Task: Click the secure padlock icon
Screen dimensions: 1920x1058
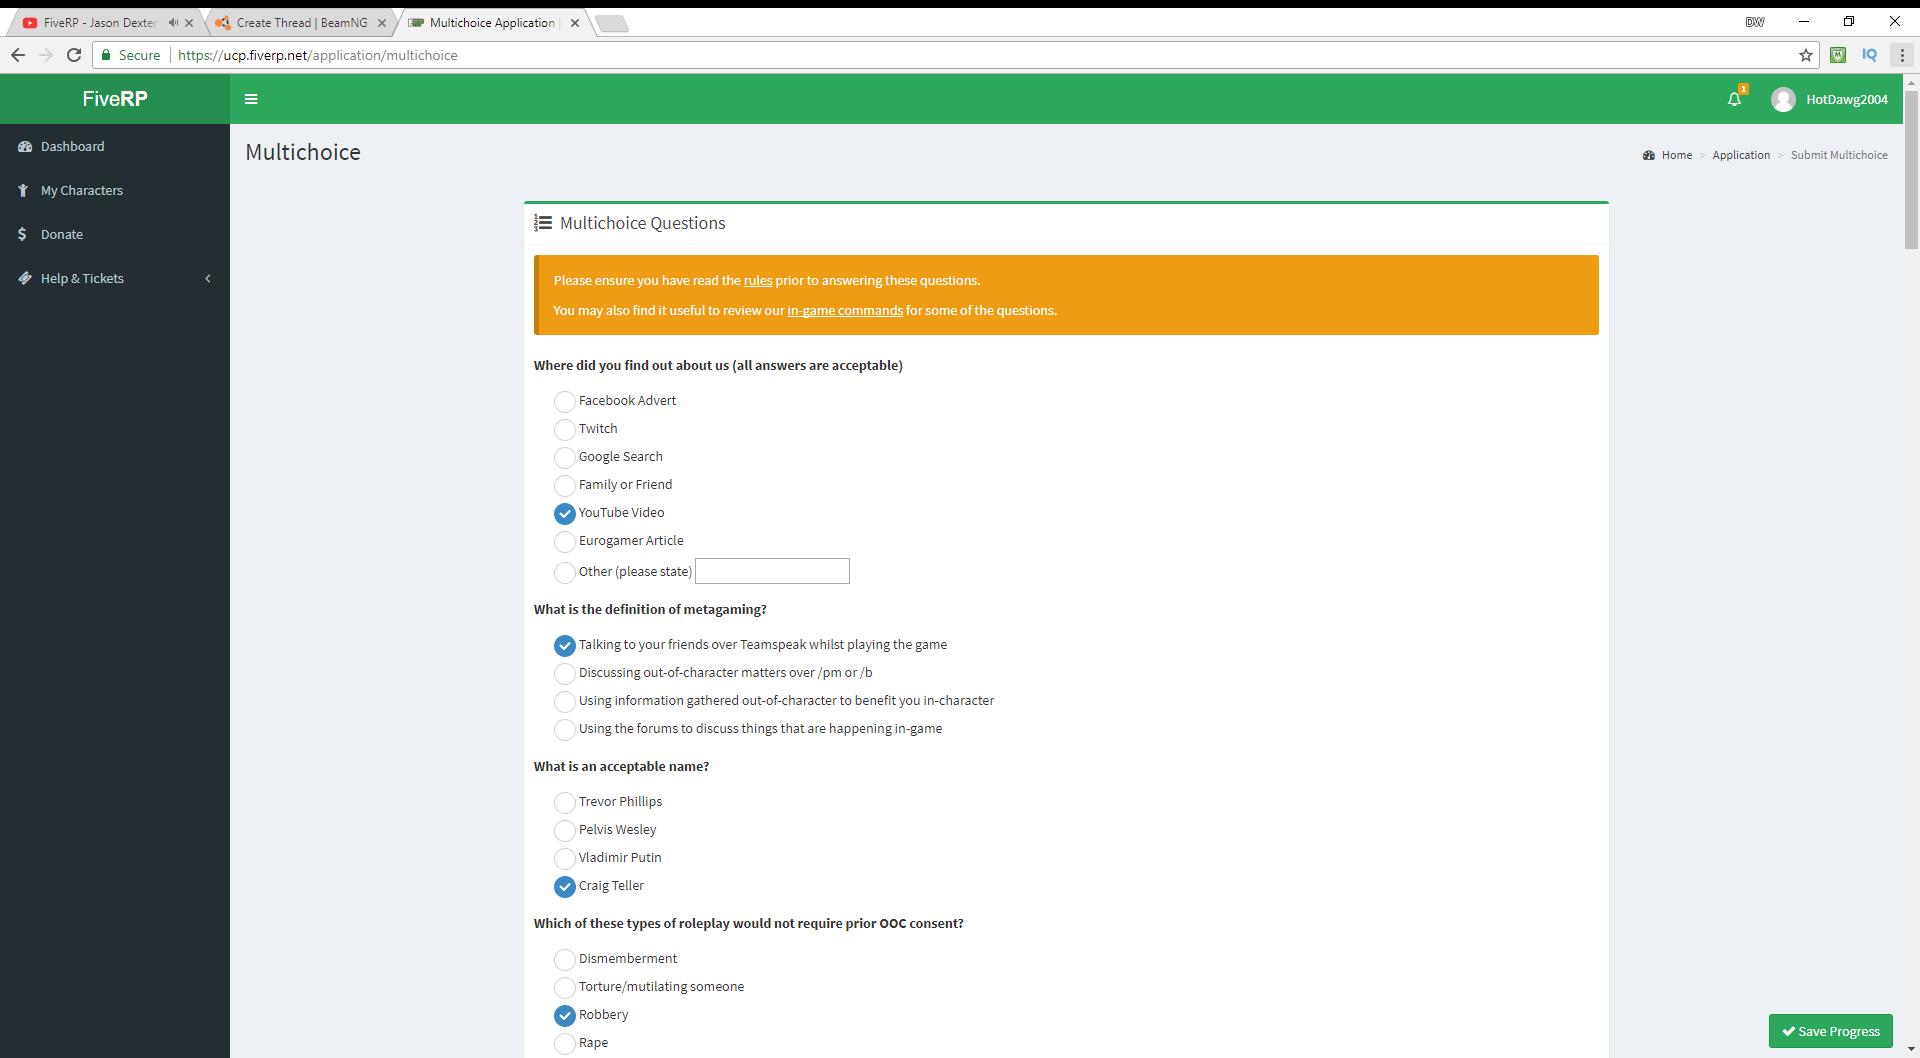Action: (x=106, y=55)
